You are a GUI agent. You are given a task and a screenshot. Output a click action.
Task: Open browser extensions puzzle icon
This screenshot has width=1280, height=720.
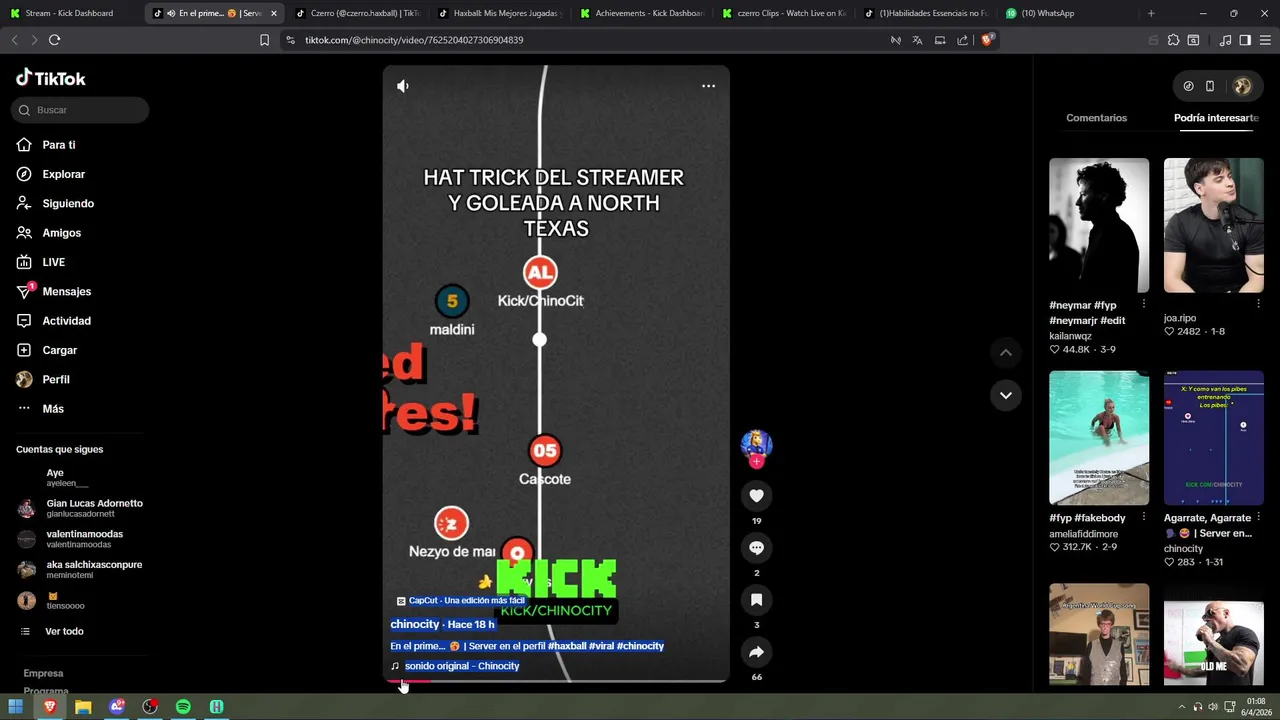click(1173, 40)
